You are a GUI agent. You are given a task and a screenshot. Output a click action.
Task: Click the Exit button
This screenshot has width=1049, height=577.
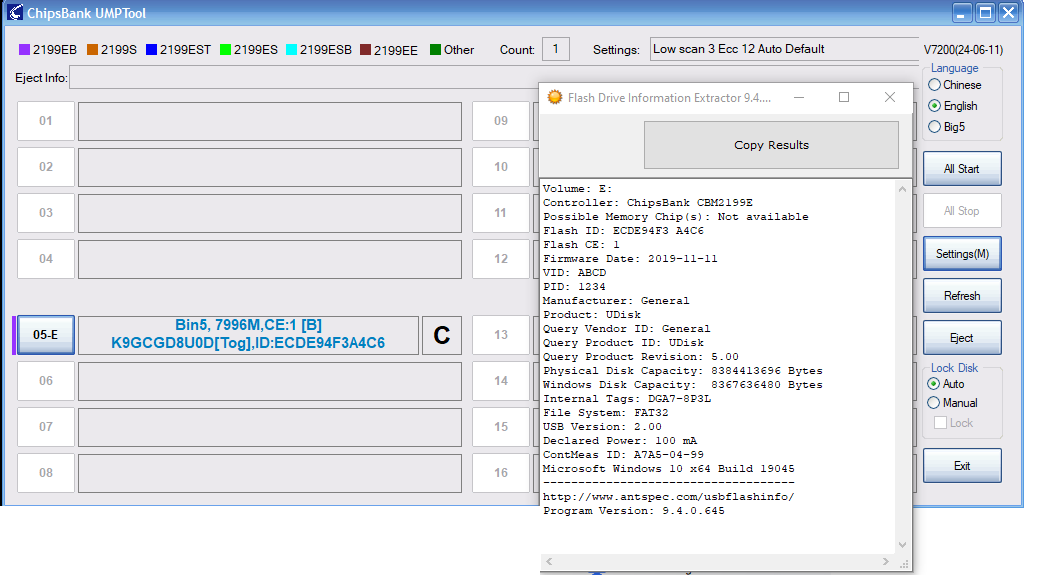[962, 466]
